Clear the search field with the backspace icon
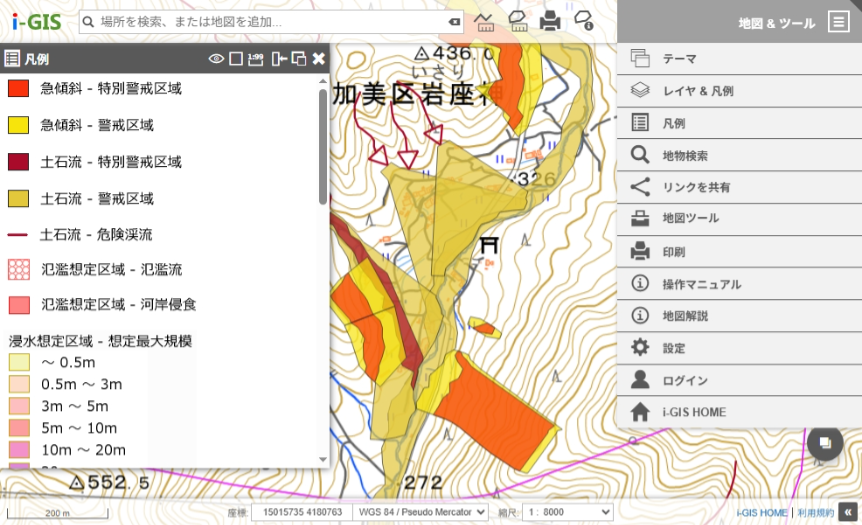Viewport: 862px width, 525px height. click(454, 22)
